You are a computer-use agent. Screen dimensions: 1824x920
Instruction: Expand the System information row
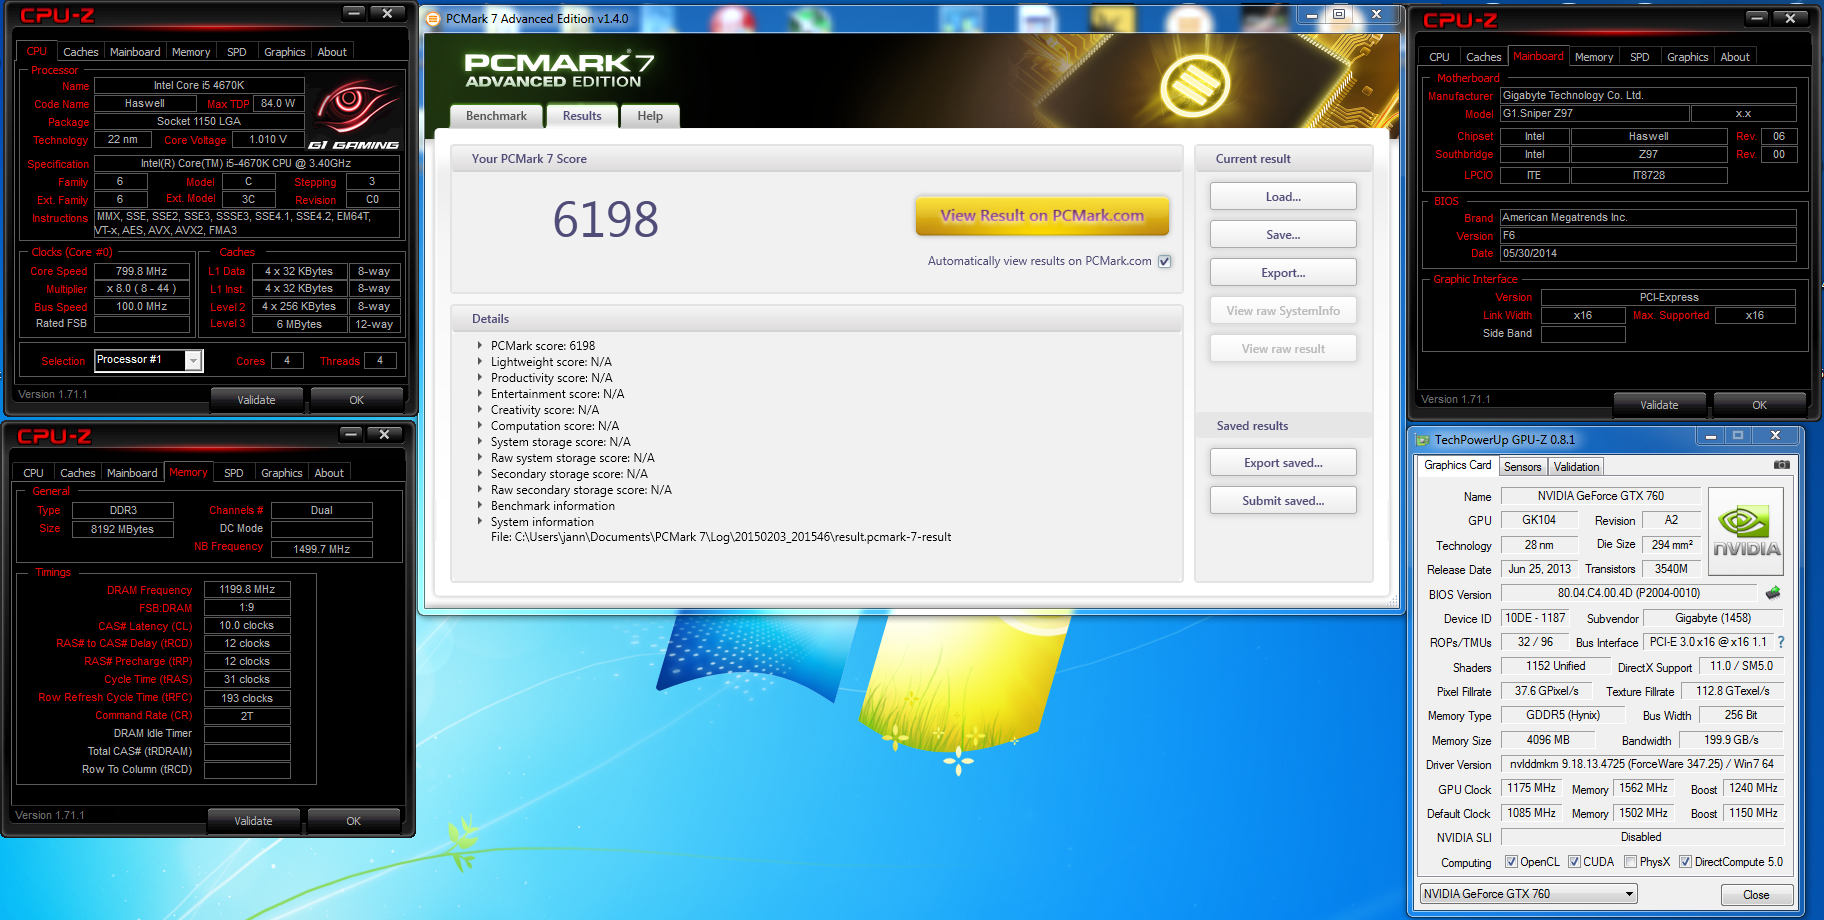click(480, 522)
